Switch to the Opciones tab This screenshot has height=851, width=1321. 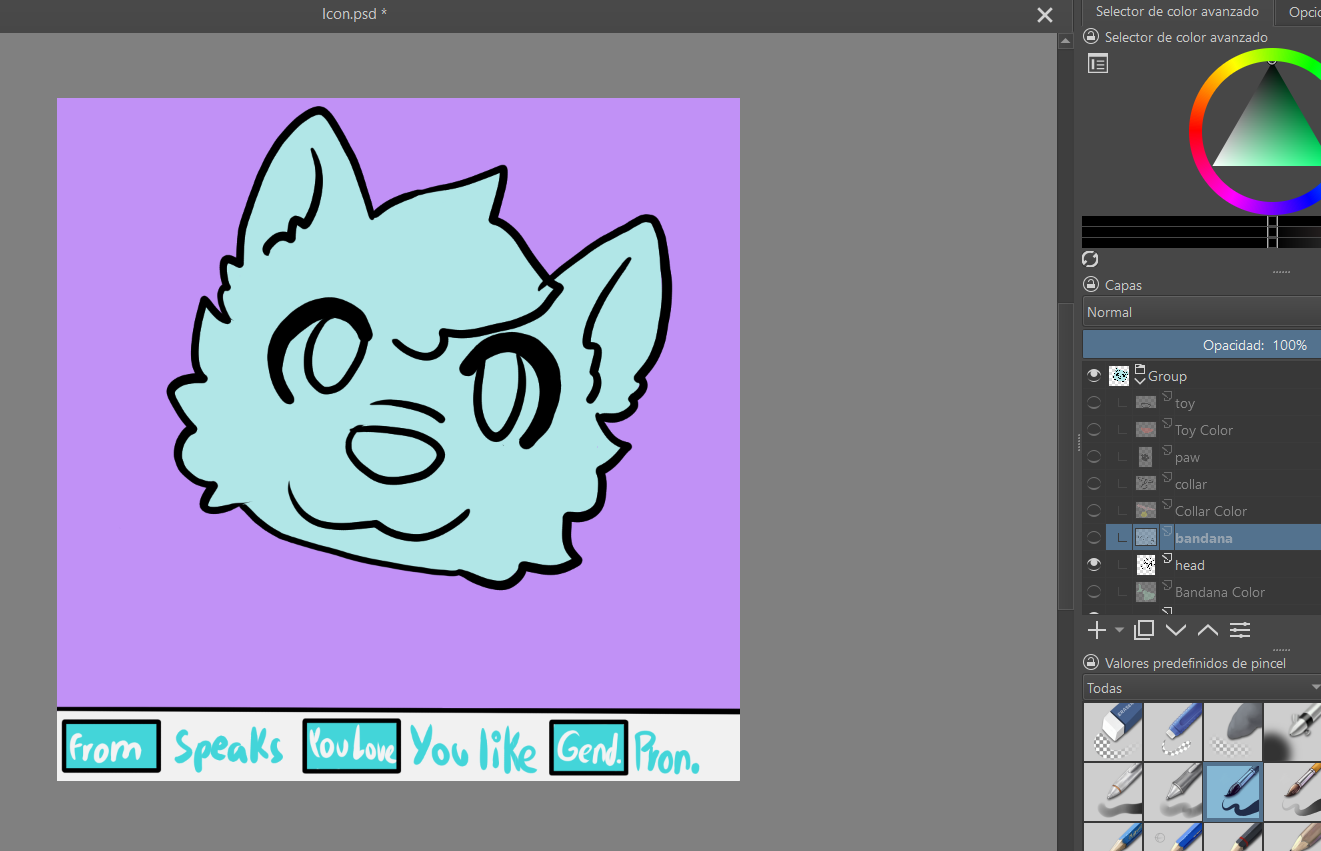pos(1300,12)
